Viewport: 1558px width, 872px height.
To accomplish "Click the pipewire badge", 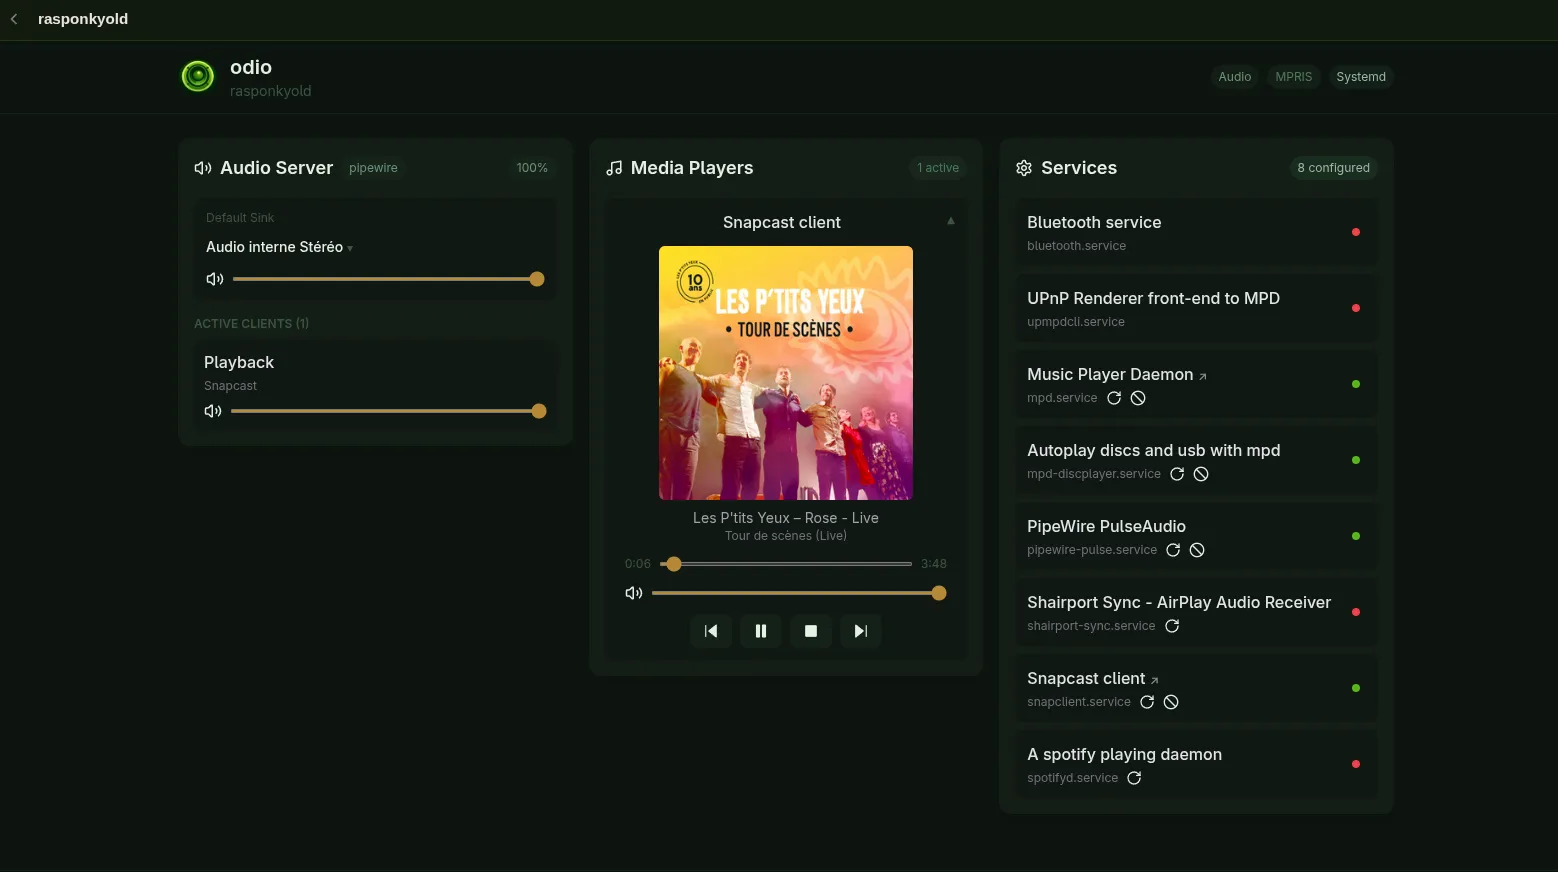I will coord(373,168).
